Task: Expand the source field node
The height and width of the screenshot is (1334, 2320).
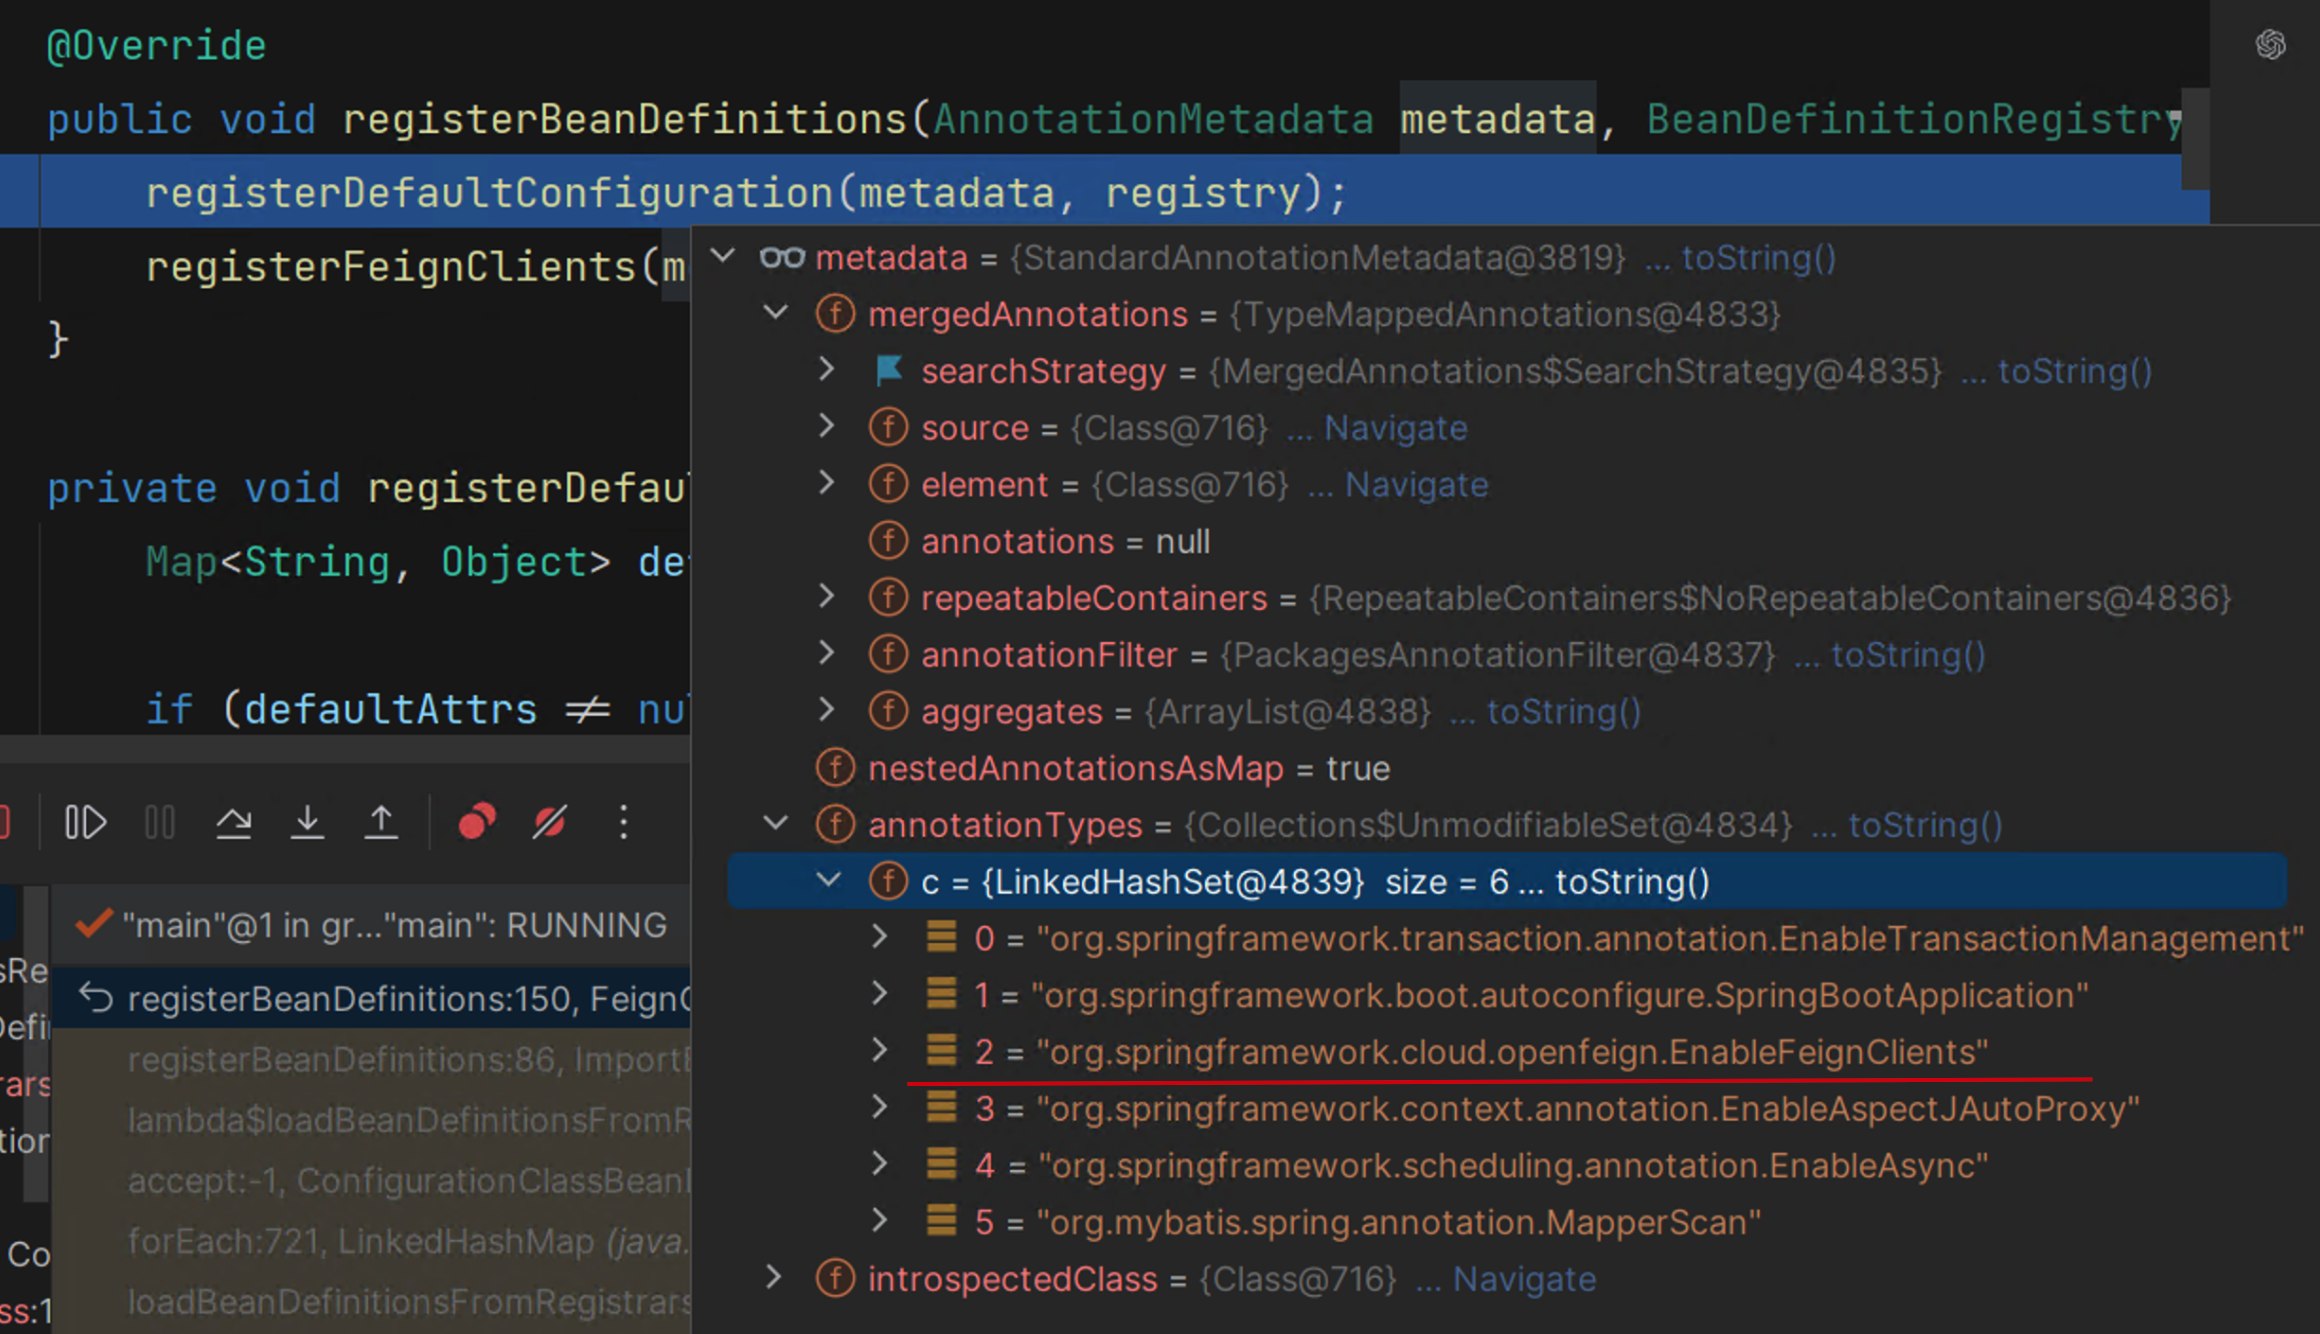Action: [x=827, y=427]
